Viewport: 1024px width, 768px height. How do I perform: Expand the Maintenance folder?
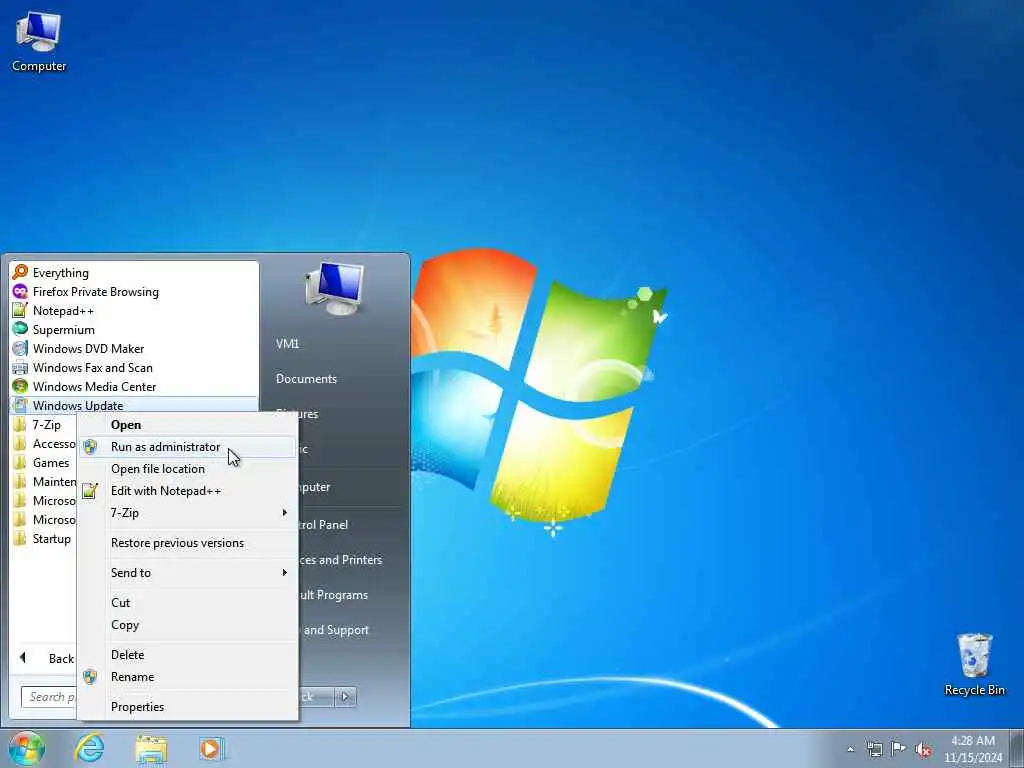tap(44, 481)
